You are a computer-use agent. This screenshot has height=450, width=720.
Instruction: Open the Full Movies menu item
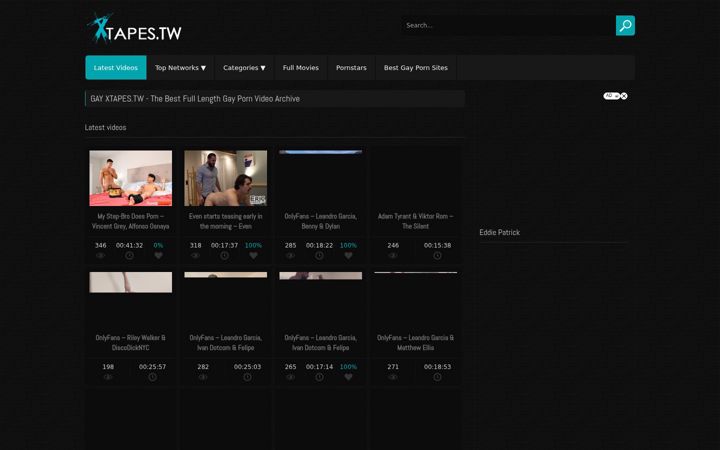pyautogui.click(x=301, y=68)
